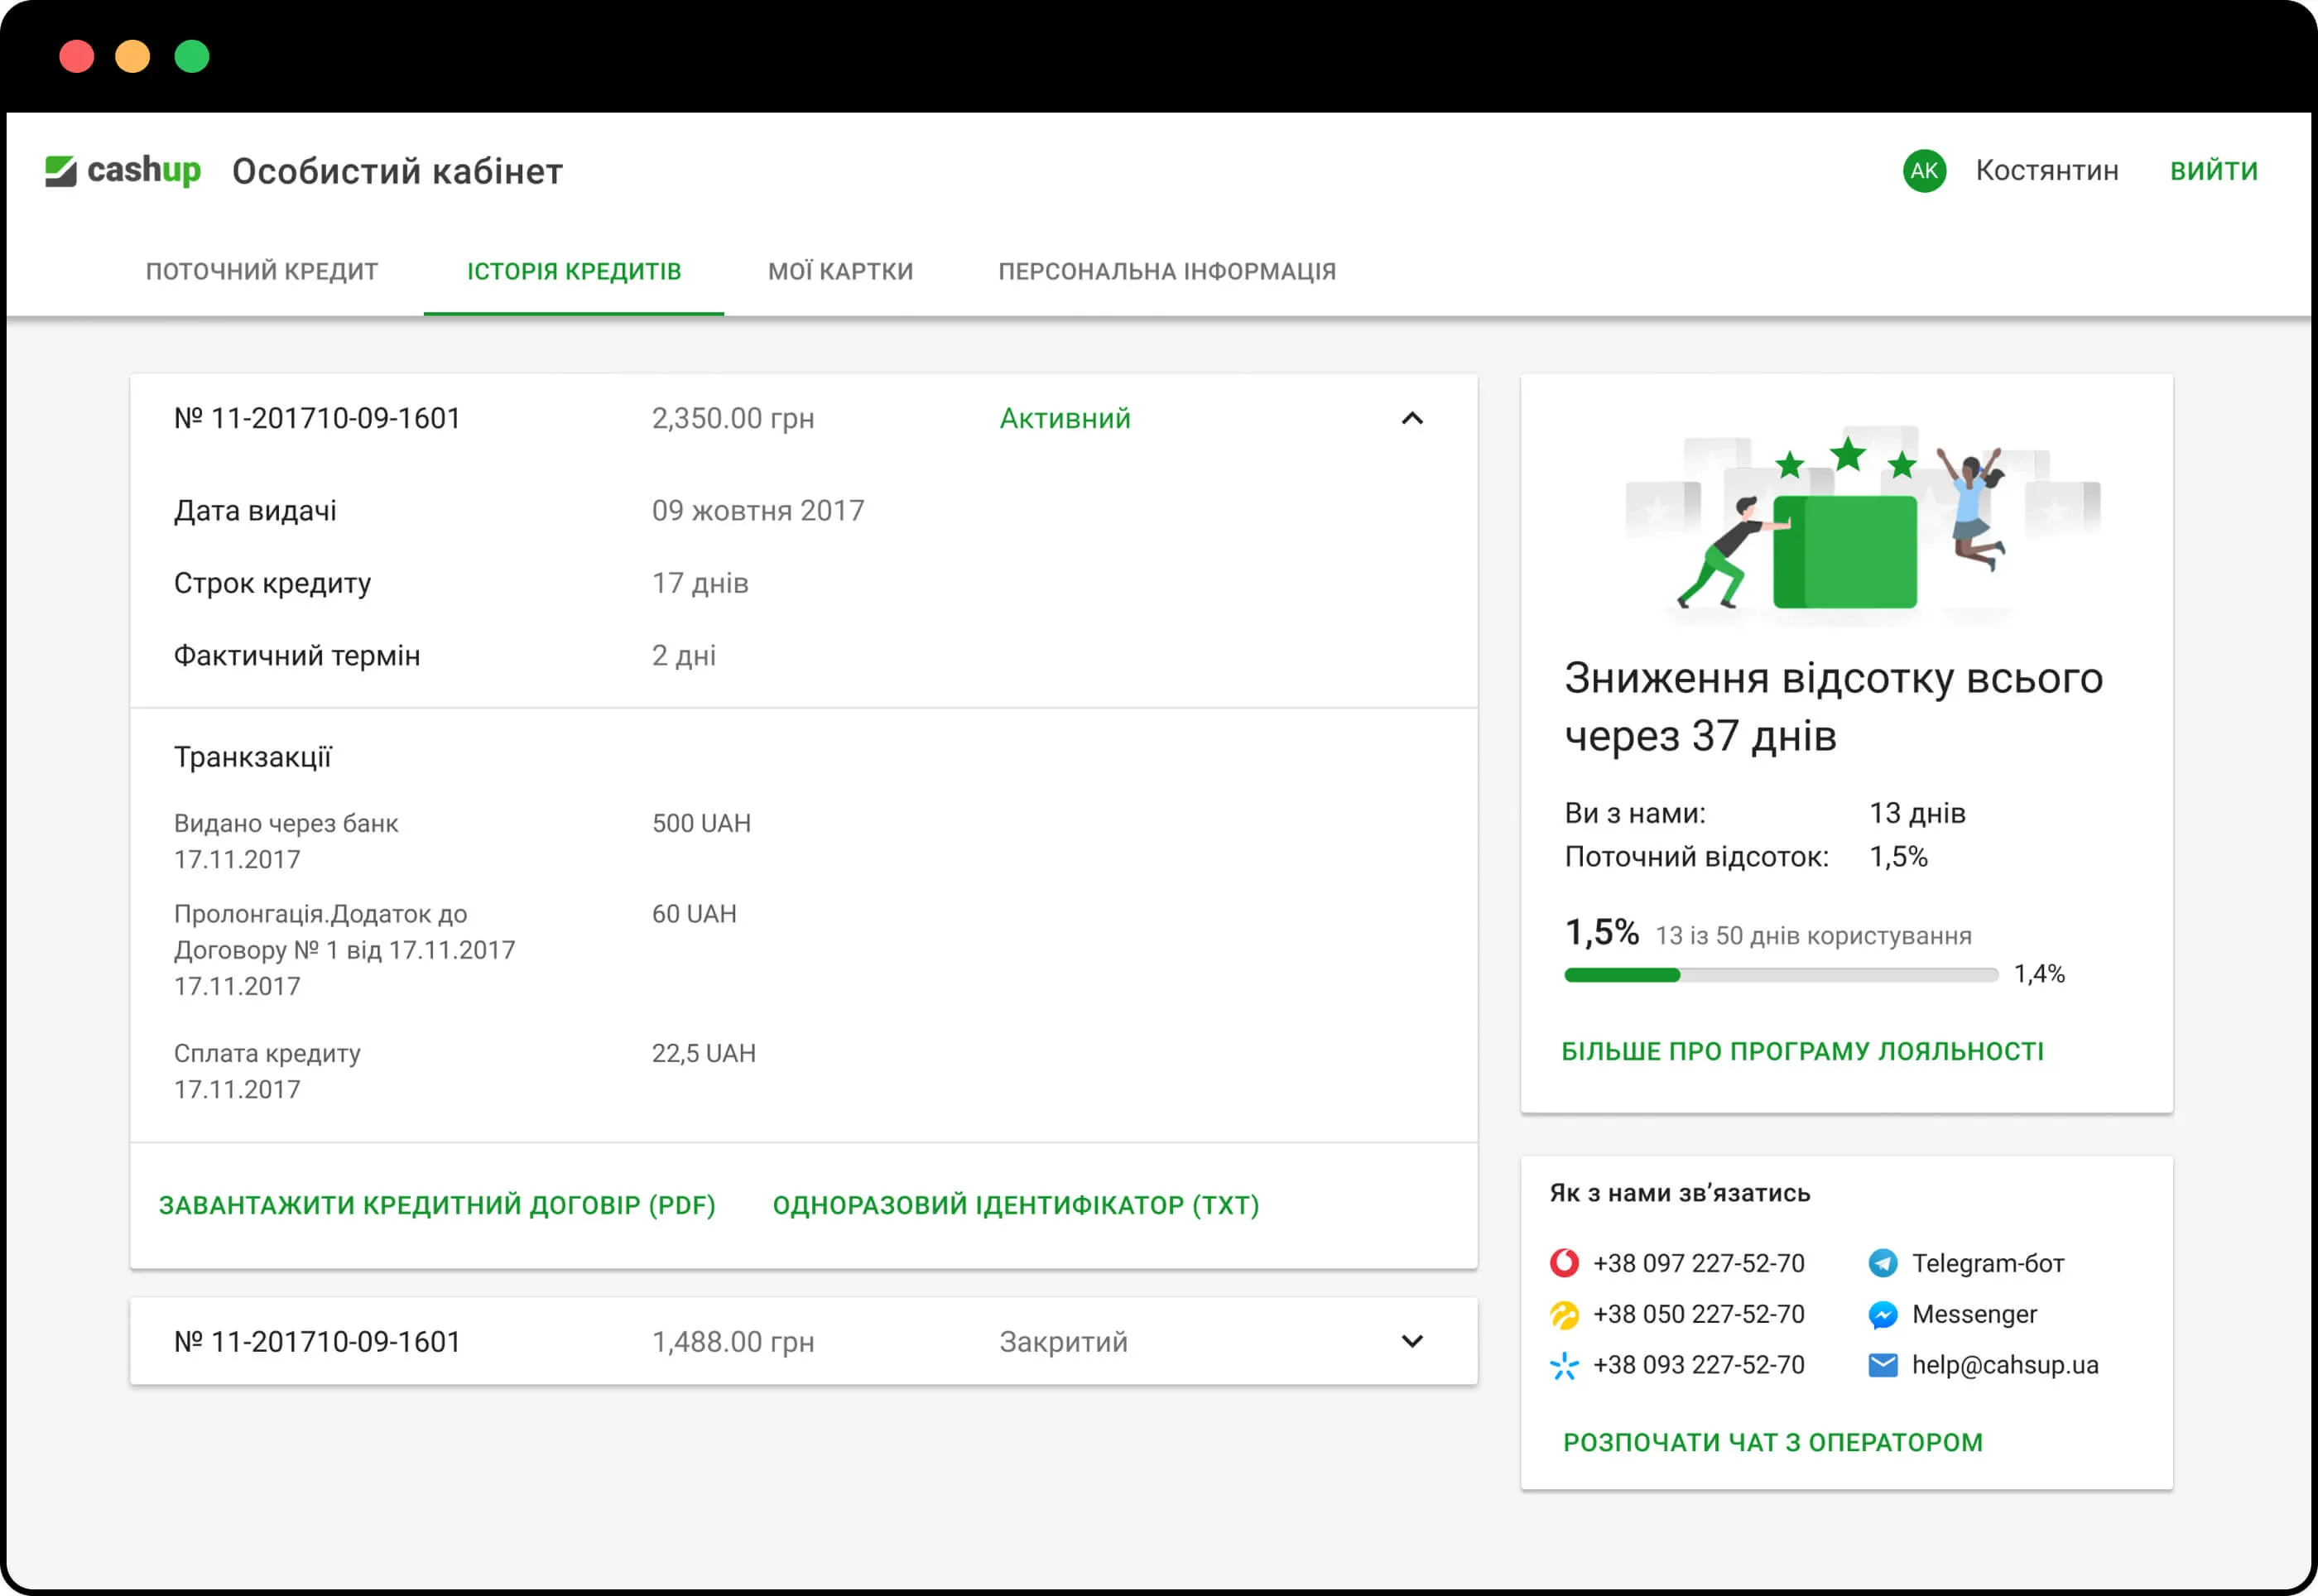Click the blue Kyivstar operator icon
The height and width of the screenshot is (1596, 2318).
point(1564,1365)
